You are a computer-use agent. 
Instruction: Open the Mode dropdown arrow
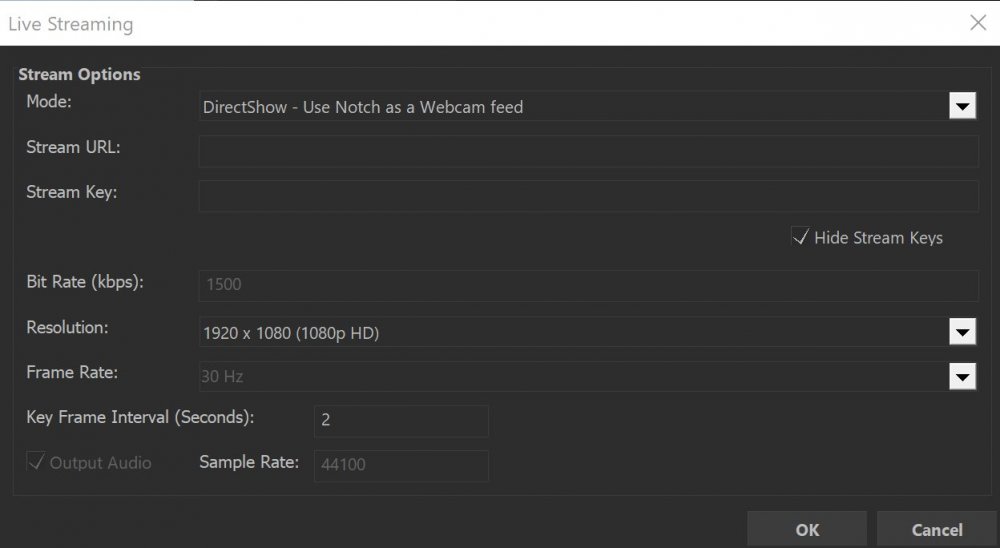(961, 106)
